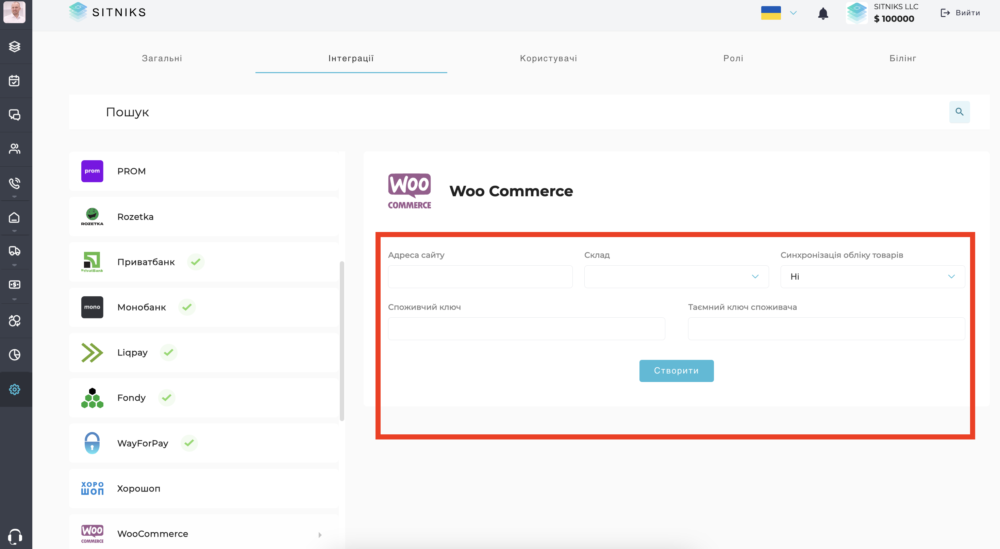The width and height of the screenshot is (1000, 549).
Task: Click the green checkmark next to Приватбанк
Action: (x=196, y=261)
